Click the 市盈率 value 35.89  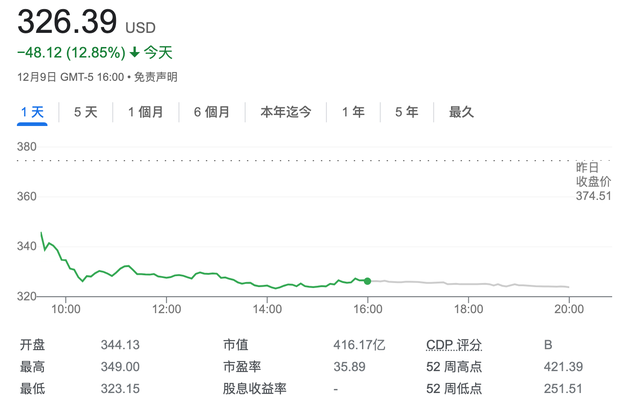pos(348,367)
